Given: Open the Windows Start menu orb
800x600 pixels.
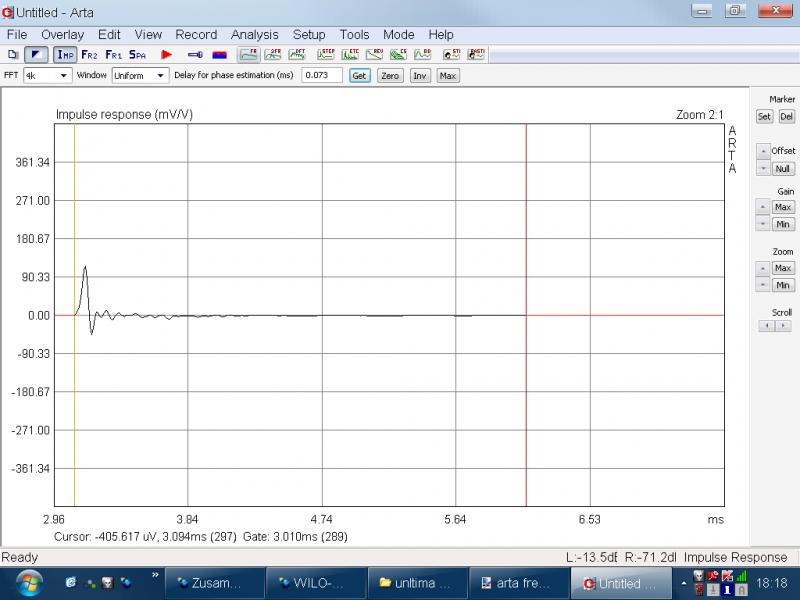Looking at the screenshot, I should pos(28,582).
